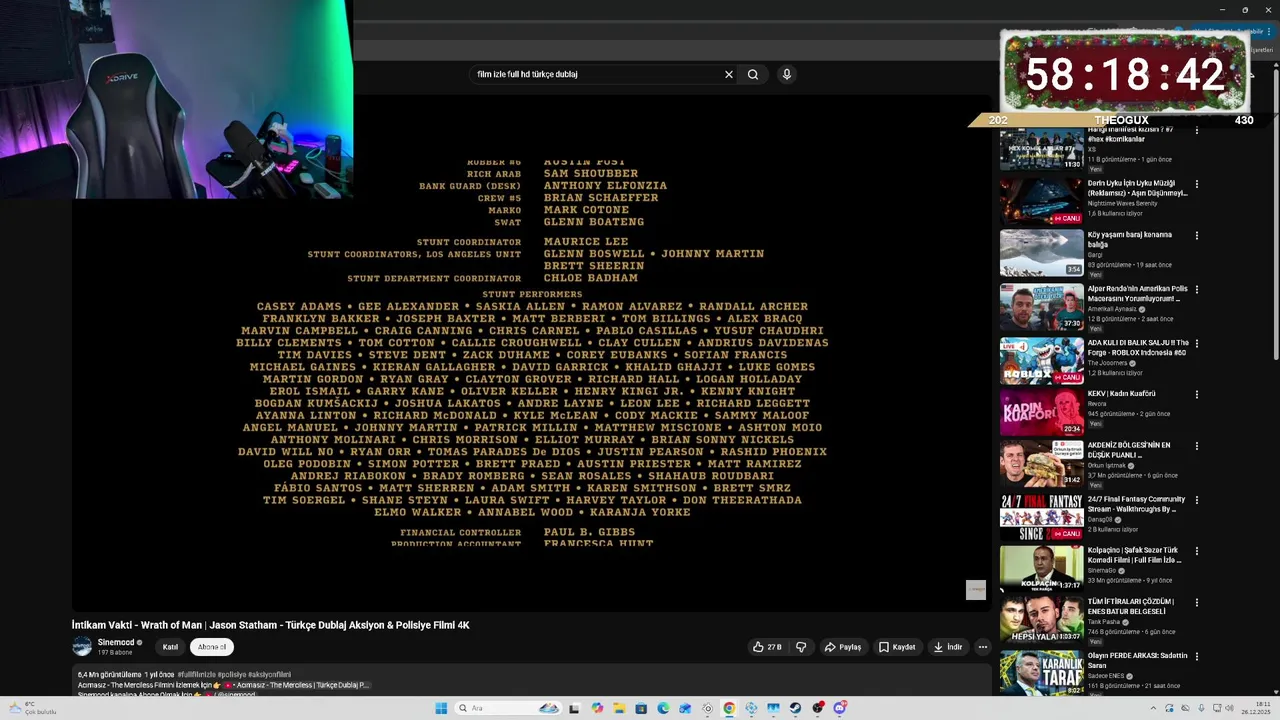Open 24/7 Final Fantasy thumbnail
Image resolution: width=1280 pixels, height=720 pixels.
pyautogui.click(x=1041, y=517)
